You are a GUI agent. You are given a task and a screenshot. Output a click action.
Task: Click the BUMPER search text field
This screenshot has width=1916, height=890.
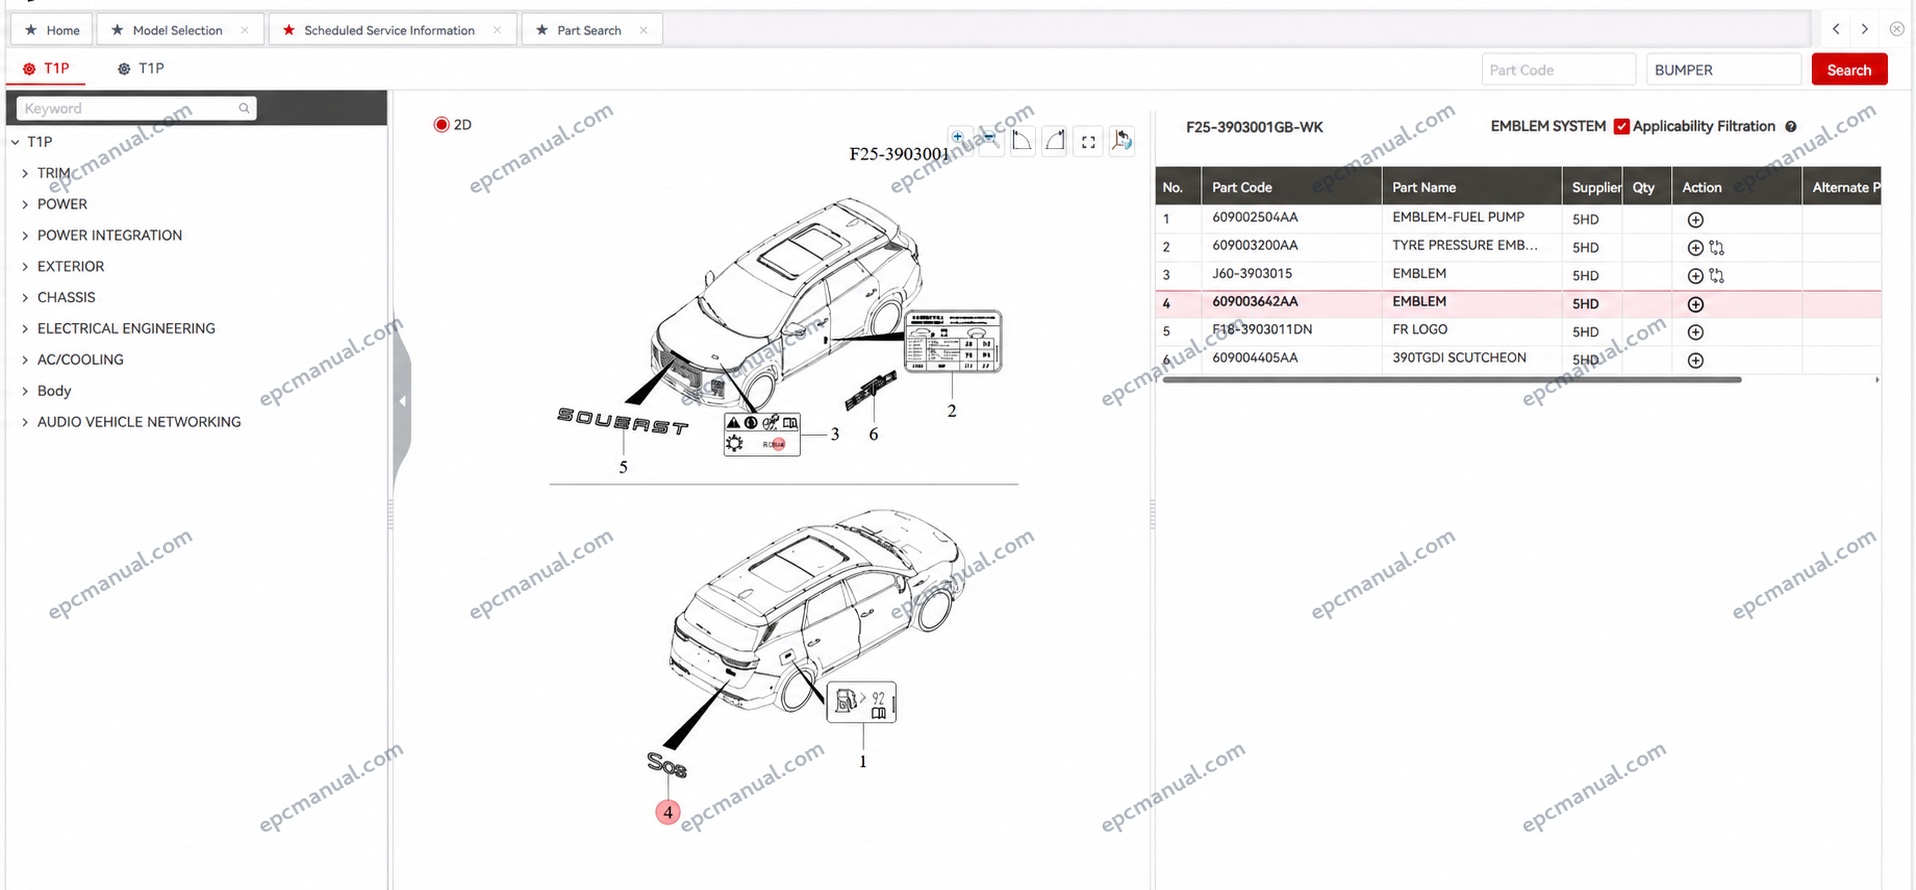click(1723, 69)
